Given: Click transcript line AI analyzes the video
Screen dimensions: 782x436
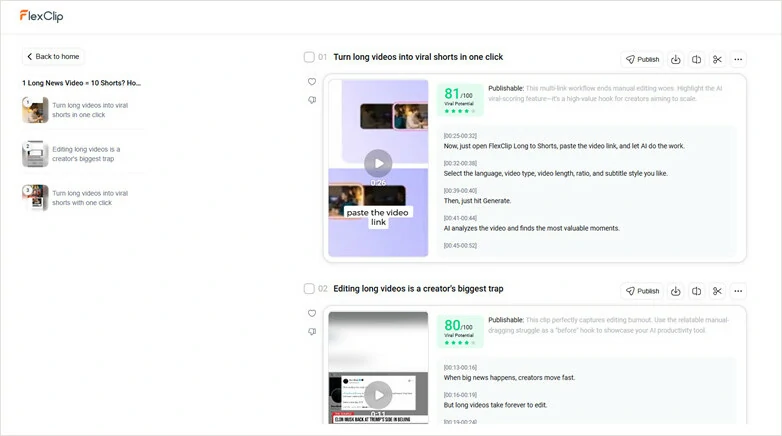Looking at the screenshot, I should (532, 228).
